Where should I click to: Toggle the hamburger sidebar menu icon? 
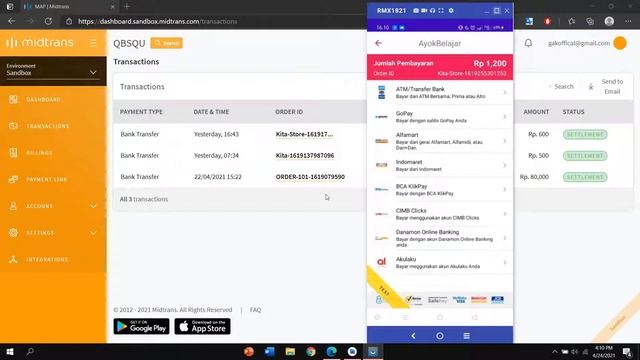[93, 42]
